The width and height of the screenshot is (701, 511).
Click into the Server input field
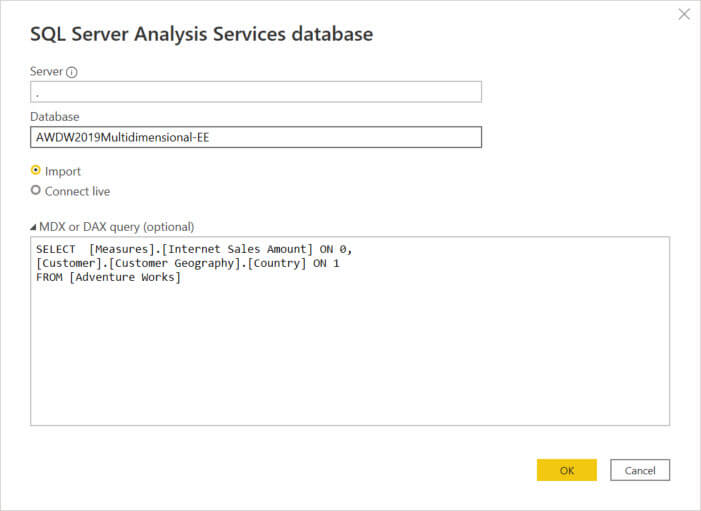(255, 92)
